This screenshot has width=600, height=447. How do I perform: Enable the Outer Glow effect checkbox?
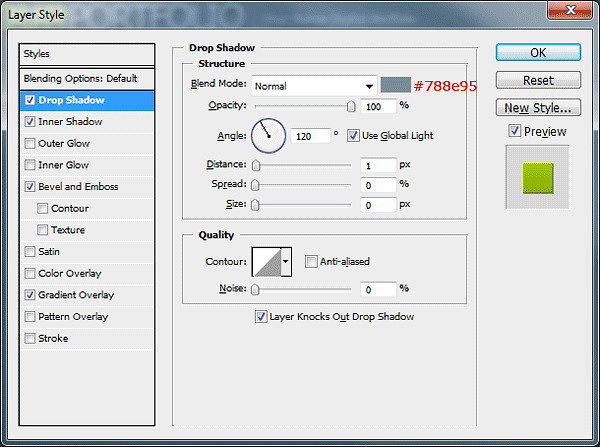pos(30,143)
